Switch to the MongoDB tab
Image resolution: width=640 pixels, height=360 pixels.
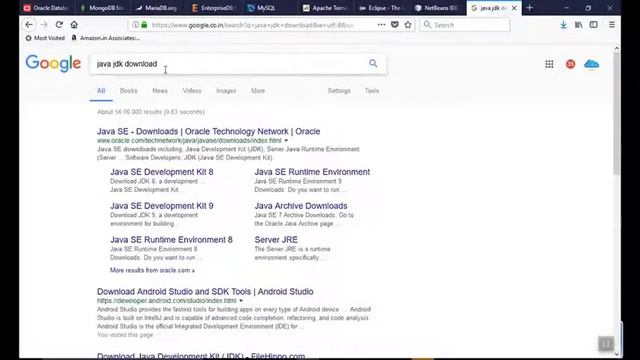[102, 8]
